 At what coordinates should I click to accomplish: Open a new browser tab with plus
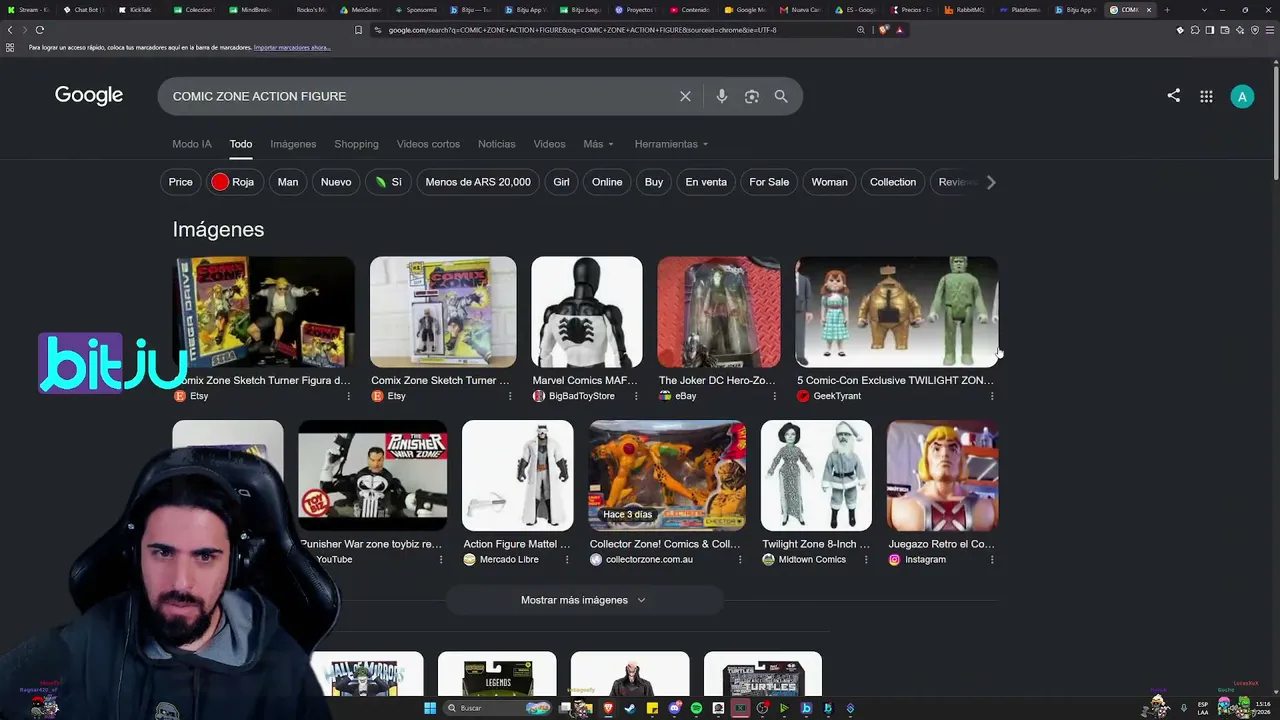[1167, 10]
